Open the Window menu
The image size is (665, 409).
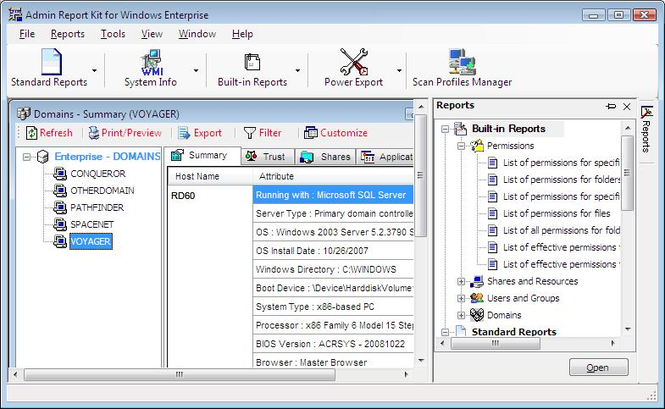click(197, 34)
